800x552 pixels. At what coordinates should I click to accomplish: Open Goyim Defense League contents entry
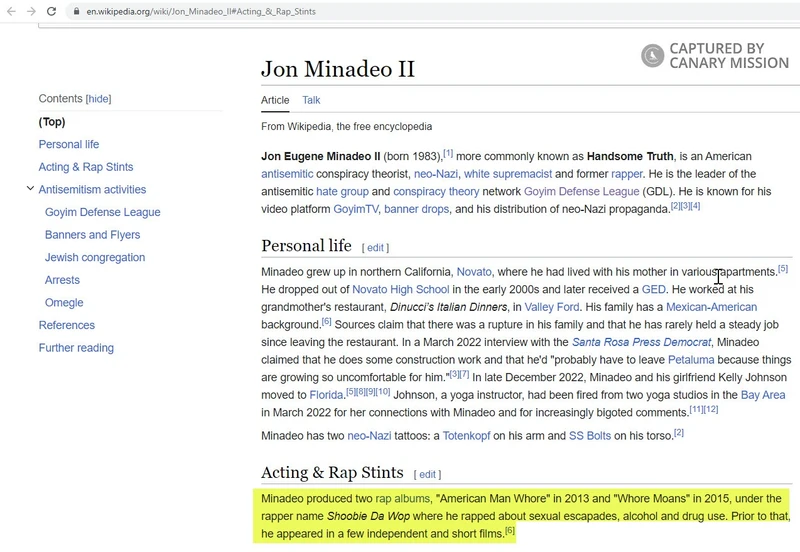103,212
